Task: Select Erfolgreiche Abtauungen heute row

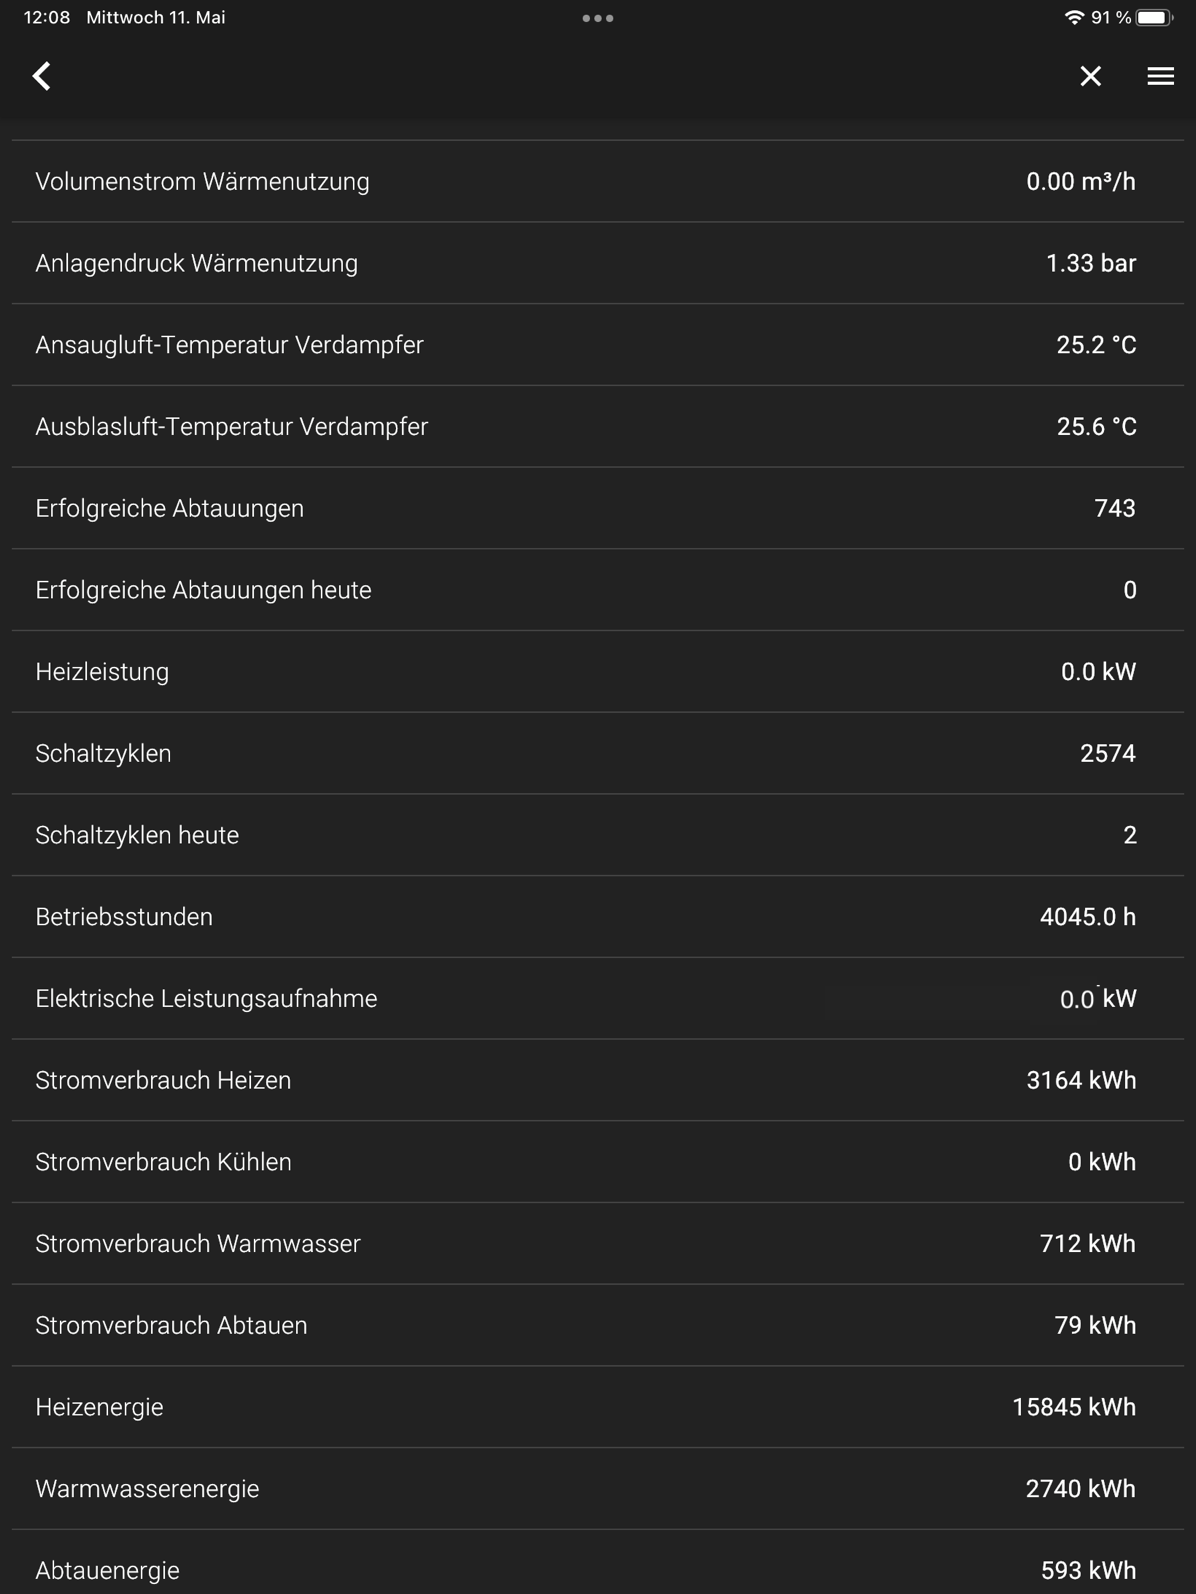Action: [598, 590]
